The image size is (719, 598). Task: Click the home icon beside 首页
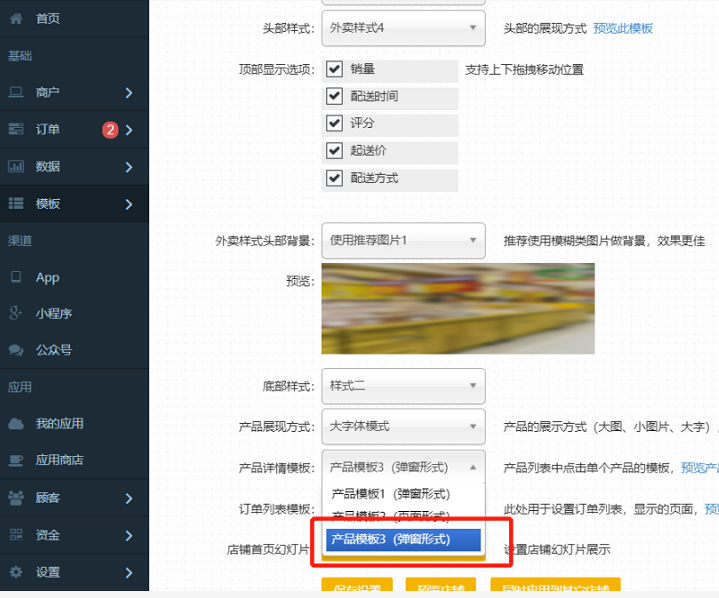click(x=16, y=18)
